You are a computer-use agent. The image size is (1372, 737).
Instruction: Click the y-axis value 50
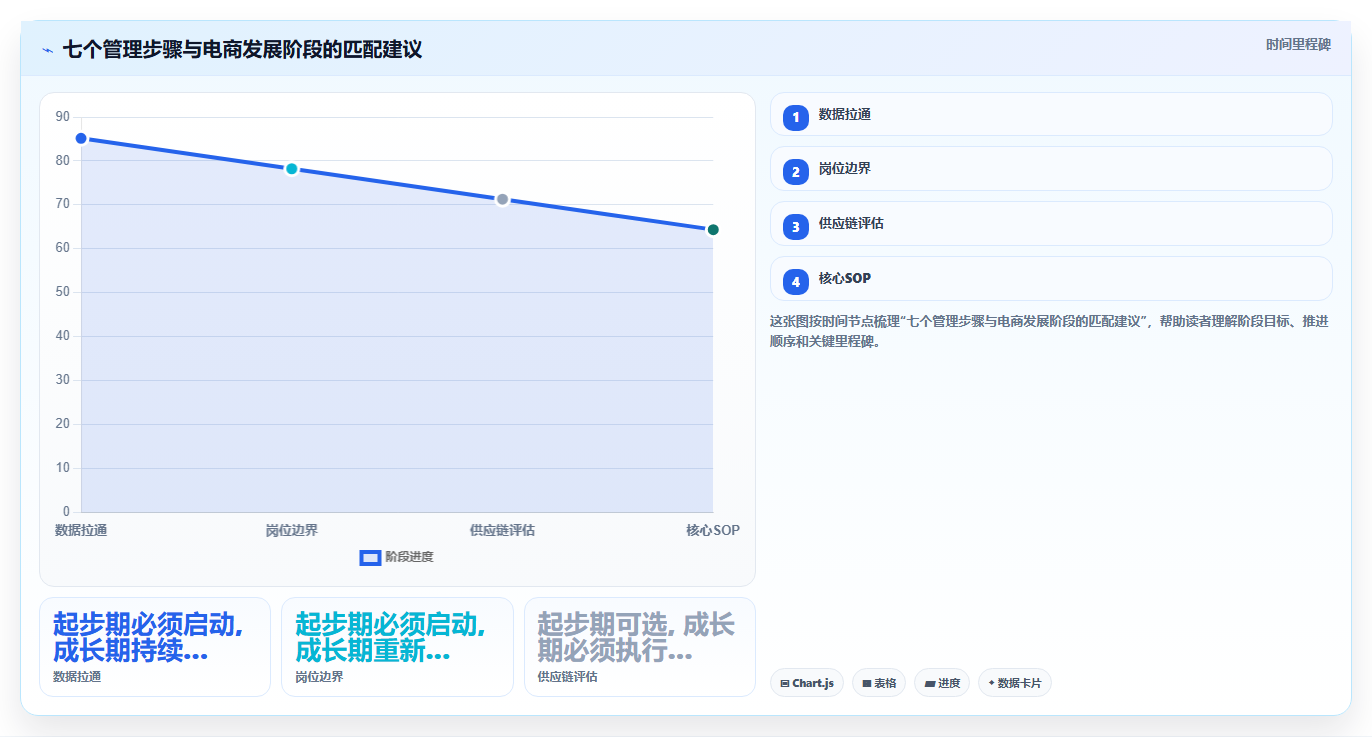click(63, 292)
